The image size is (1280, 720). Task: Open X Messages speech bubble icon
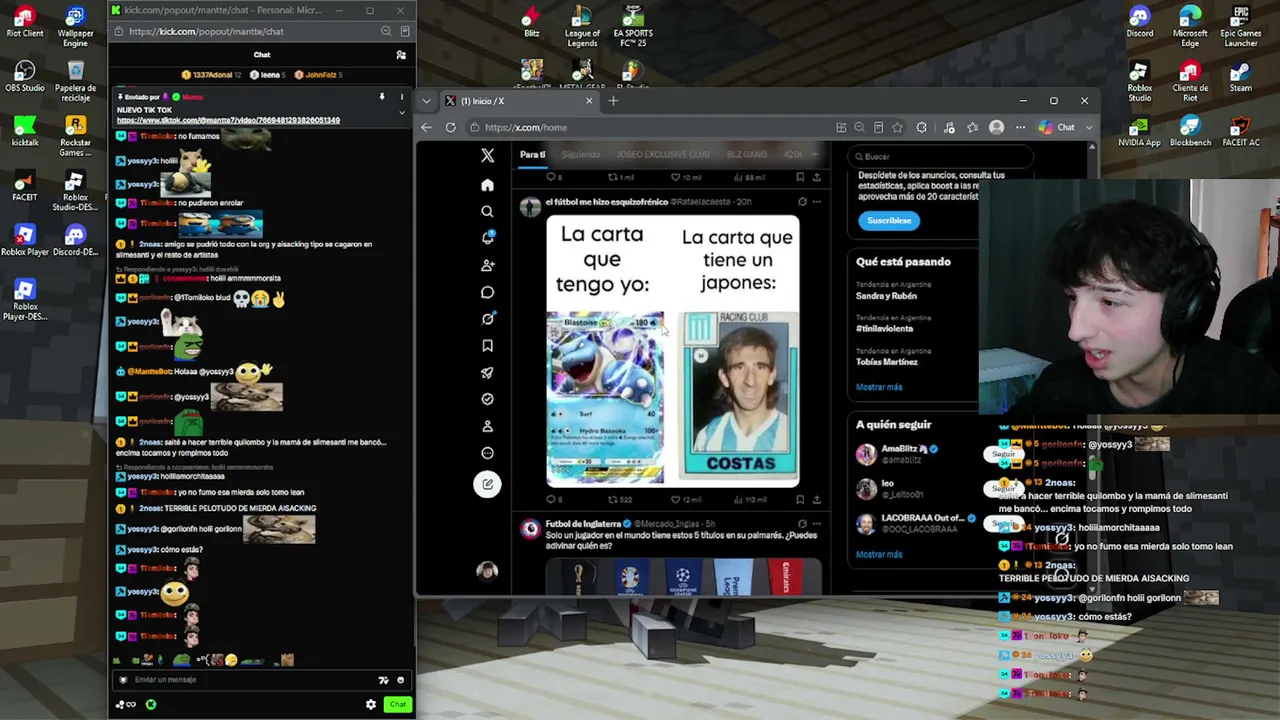point(487,292)
